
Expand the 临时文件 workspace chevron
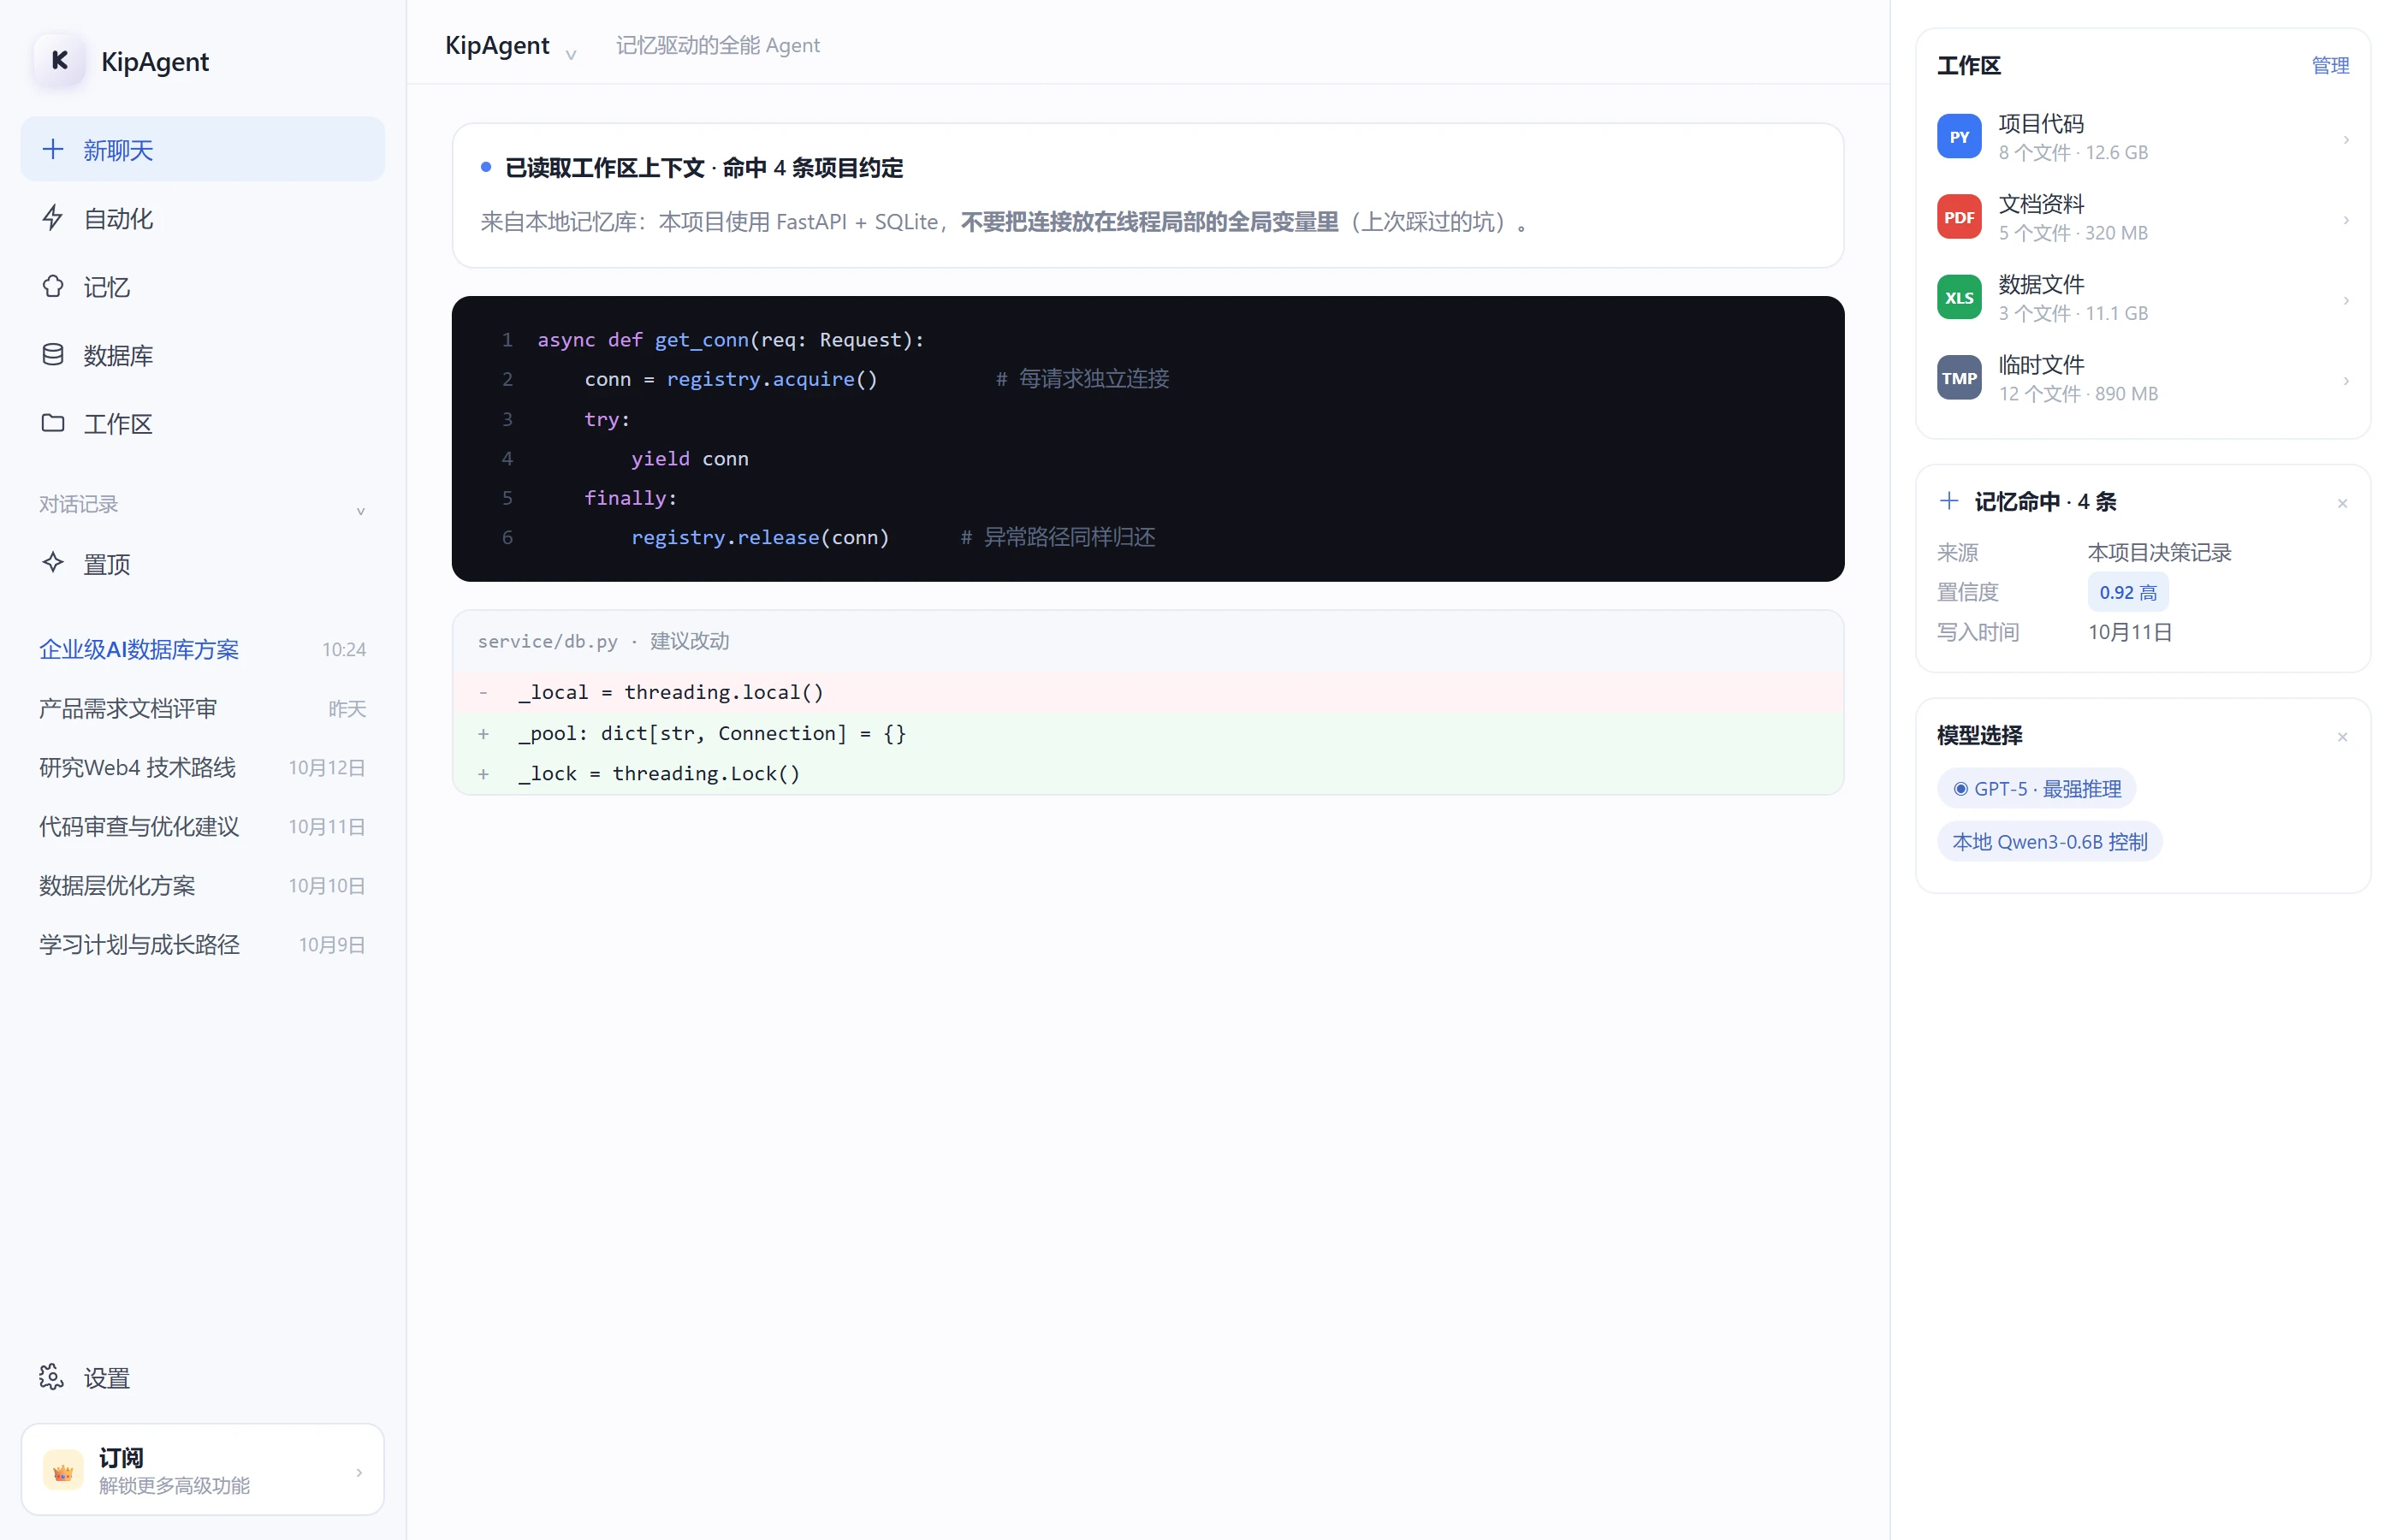tap(2345, 381)
